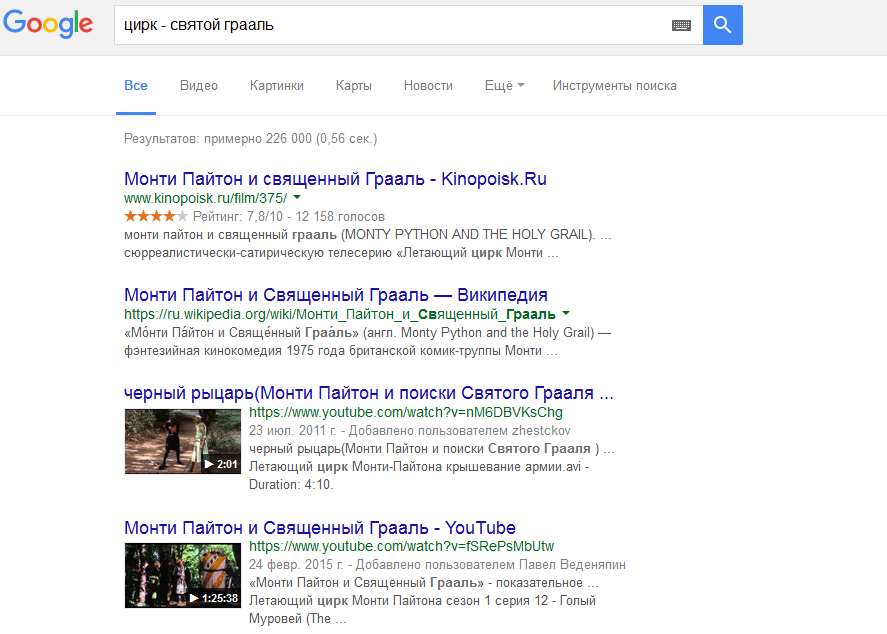The width and height of the screenshot is (887, 634).
Task: Open the Новости tab
Action: point(428,86)
